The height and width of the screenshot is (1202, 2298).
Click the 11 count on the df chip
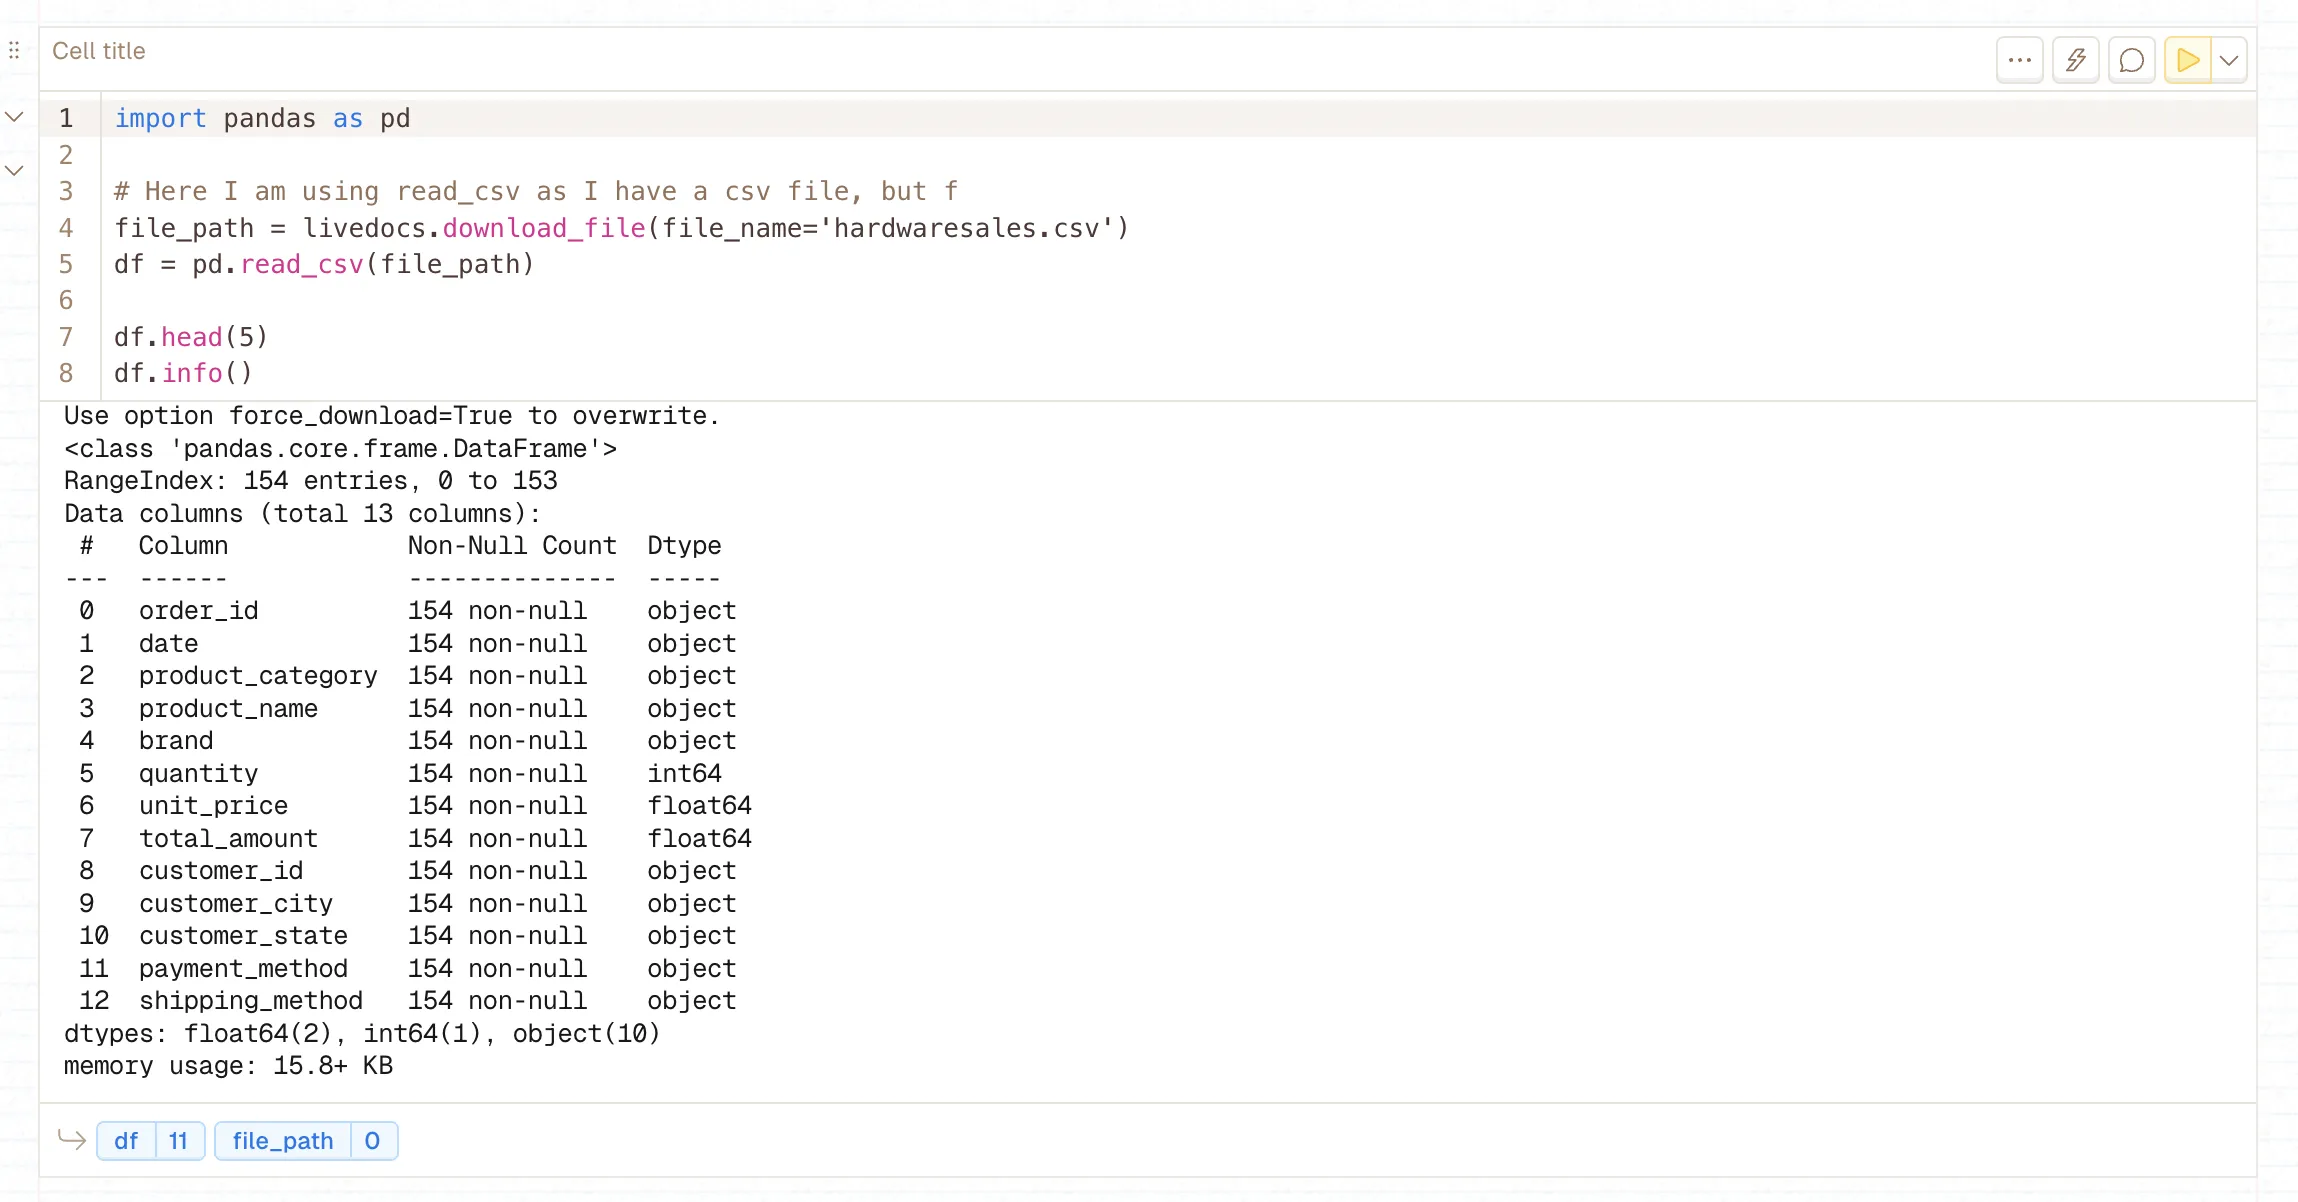(x=179, y=1140)
